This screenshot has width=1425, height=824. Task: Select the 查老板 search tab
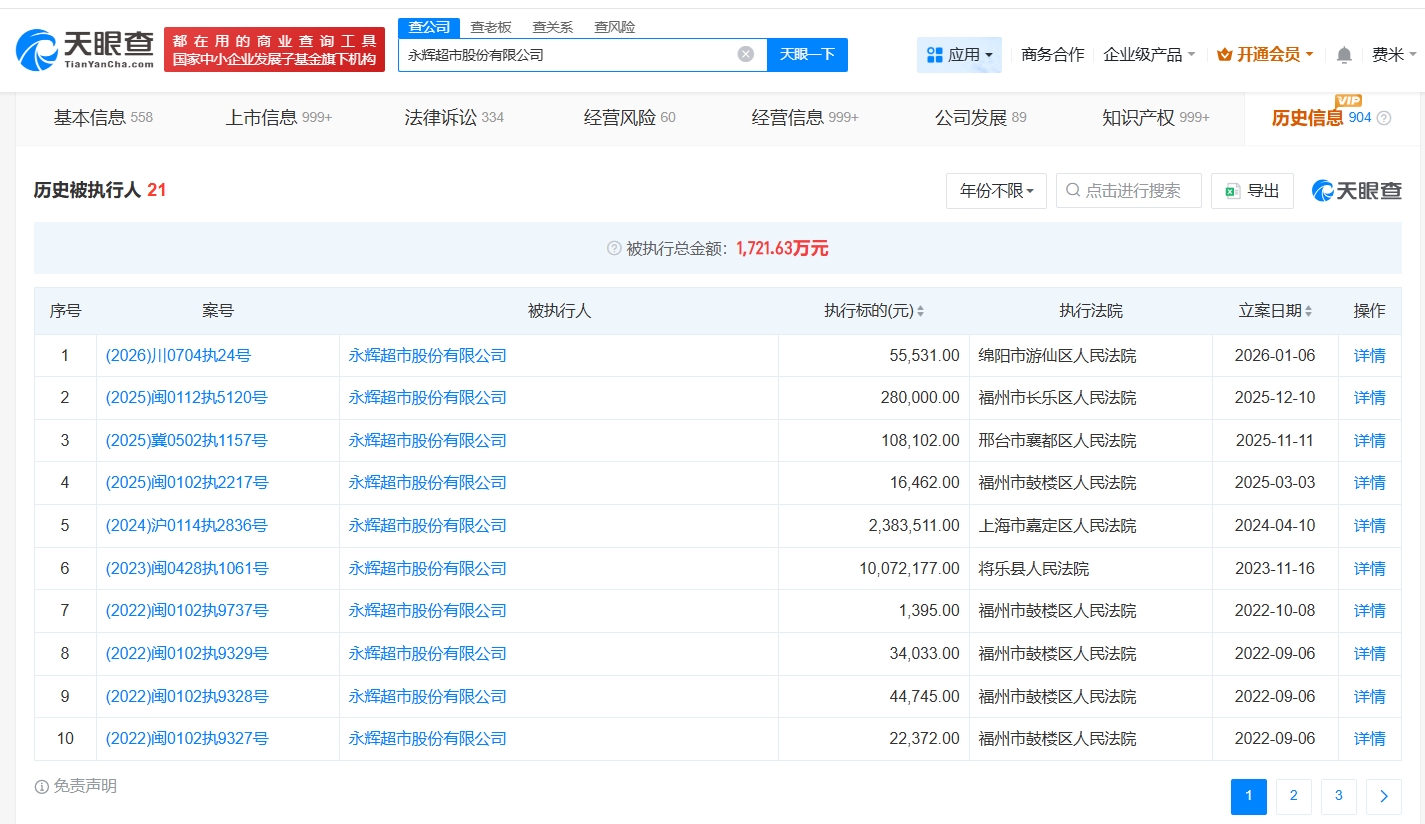pos(491,27)
